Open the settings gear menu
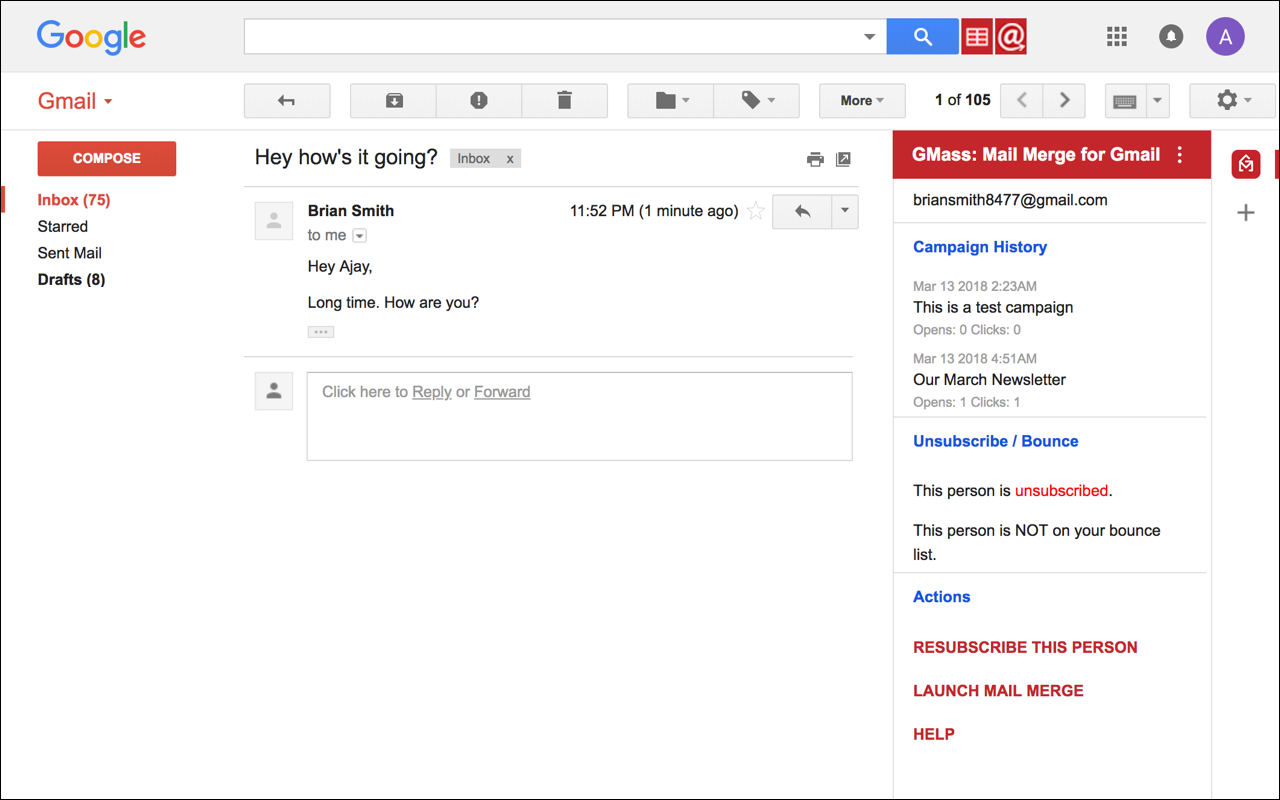Viewport: 1280px width, 800px height. [1232, 100]
